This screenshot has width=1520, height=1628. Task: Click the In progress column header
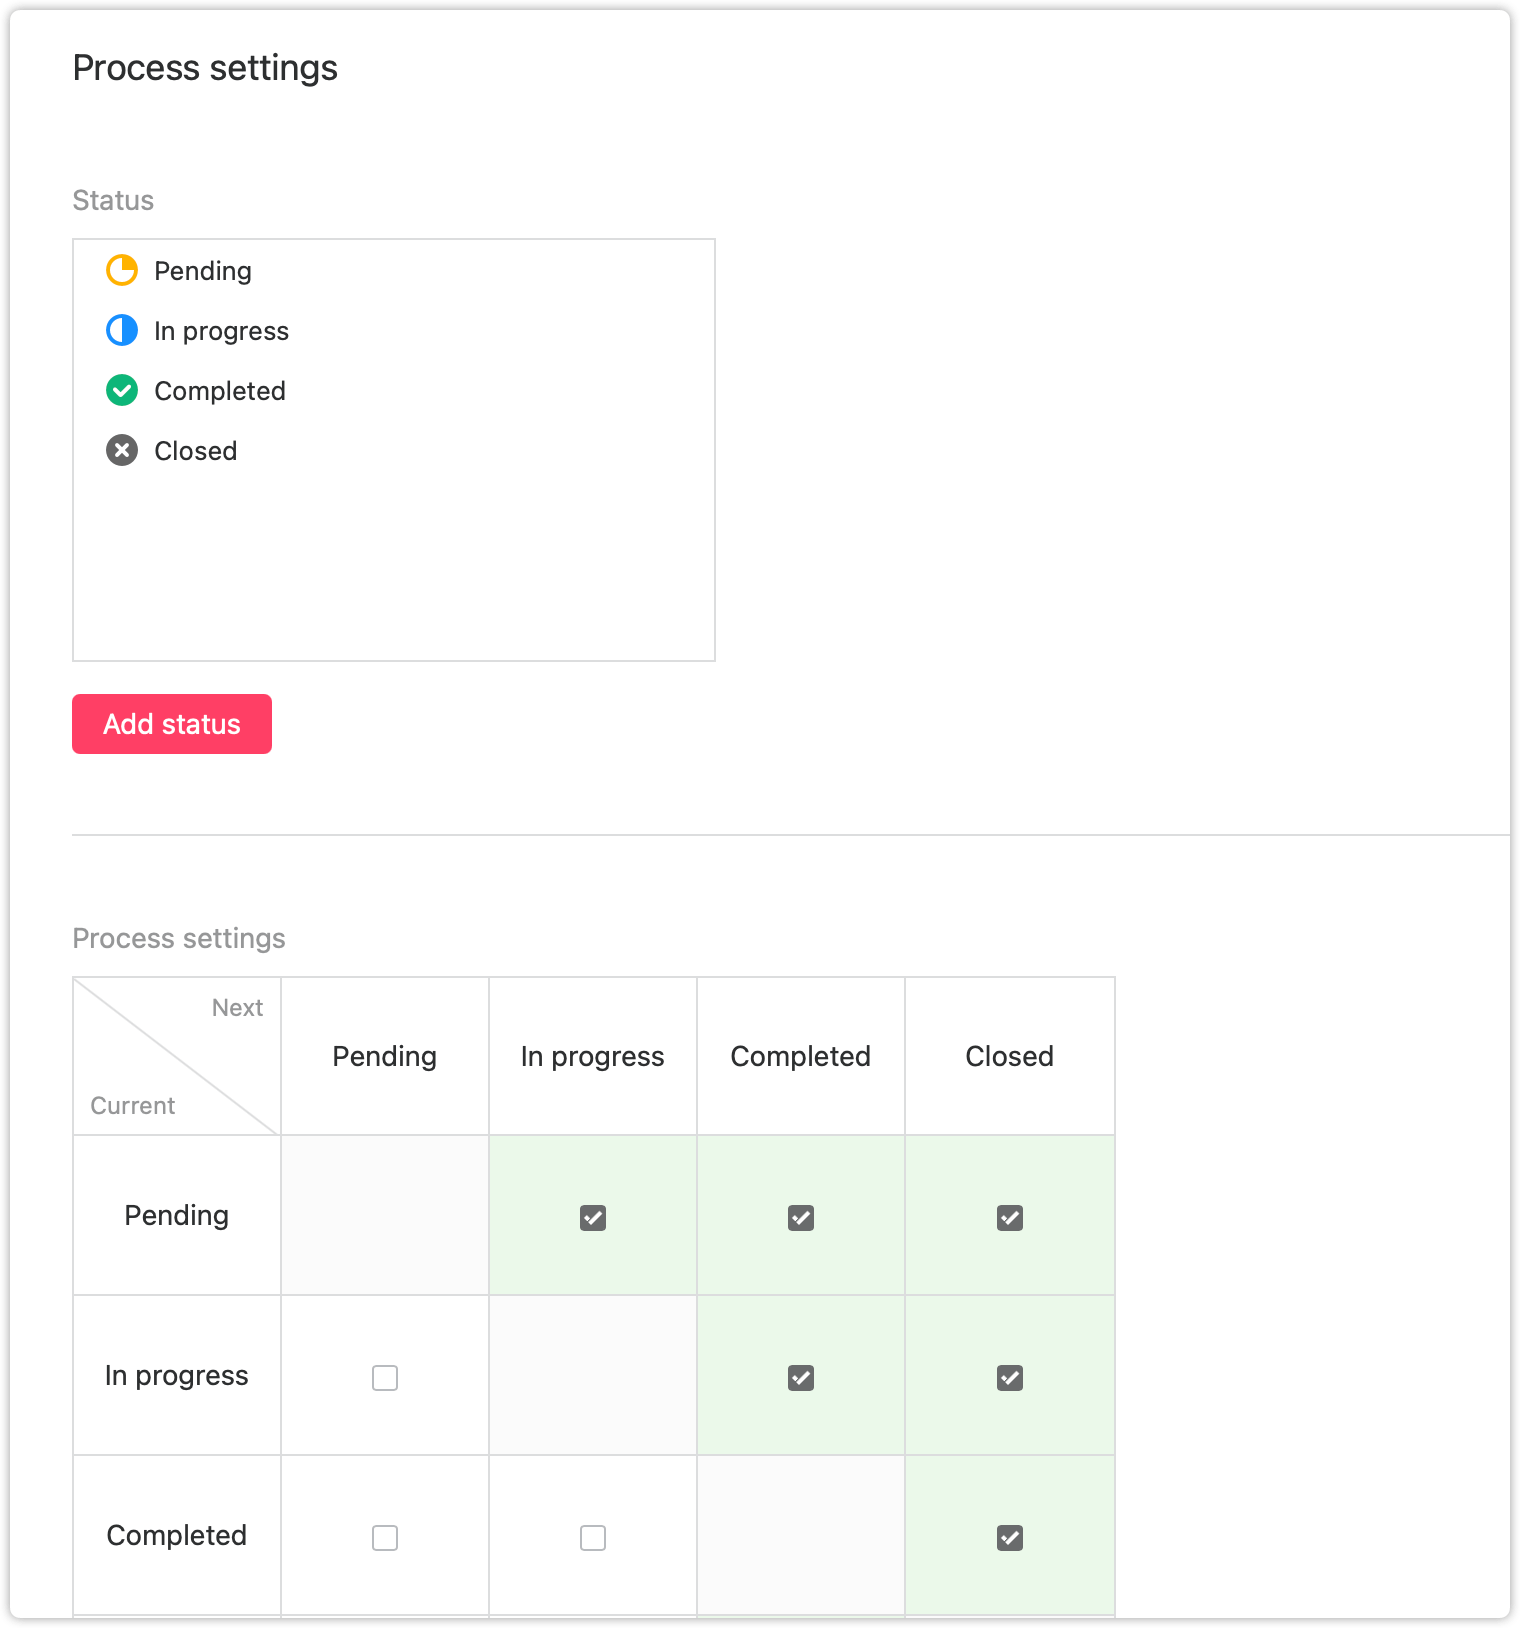[x=593, y=1056]
